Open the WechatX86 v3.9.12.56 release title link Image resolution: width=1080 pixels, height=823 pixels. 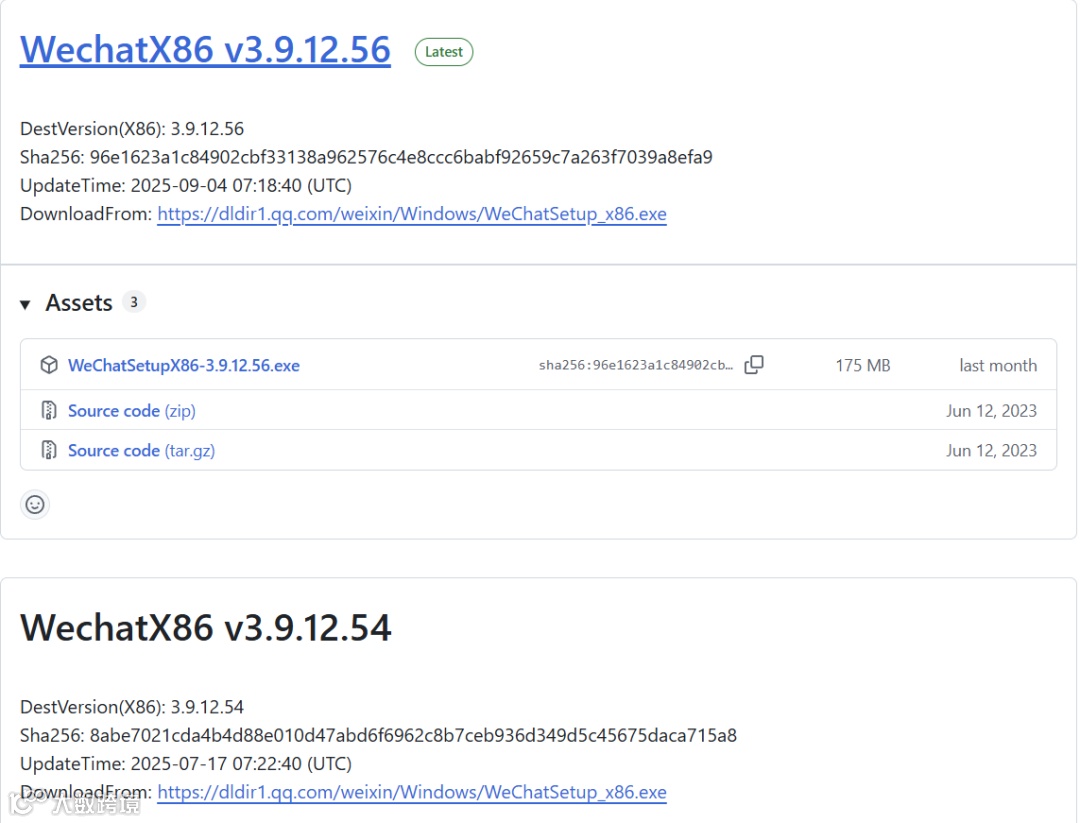(205, 50)
